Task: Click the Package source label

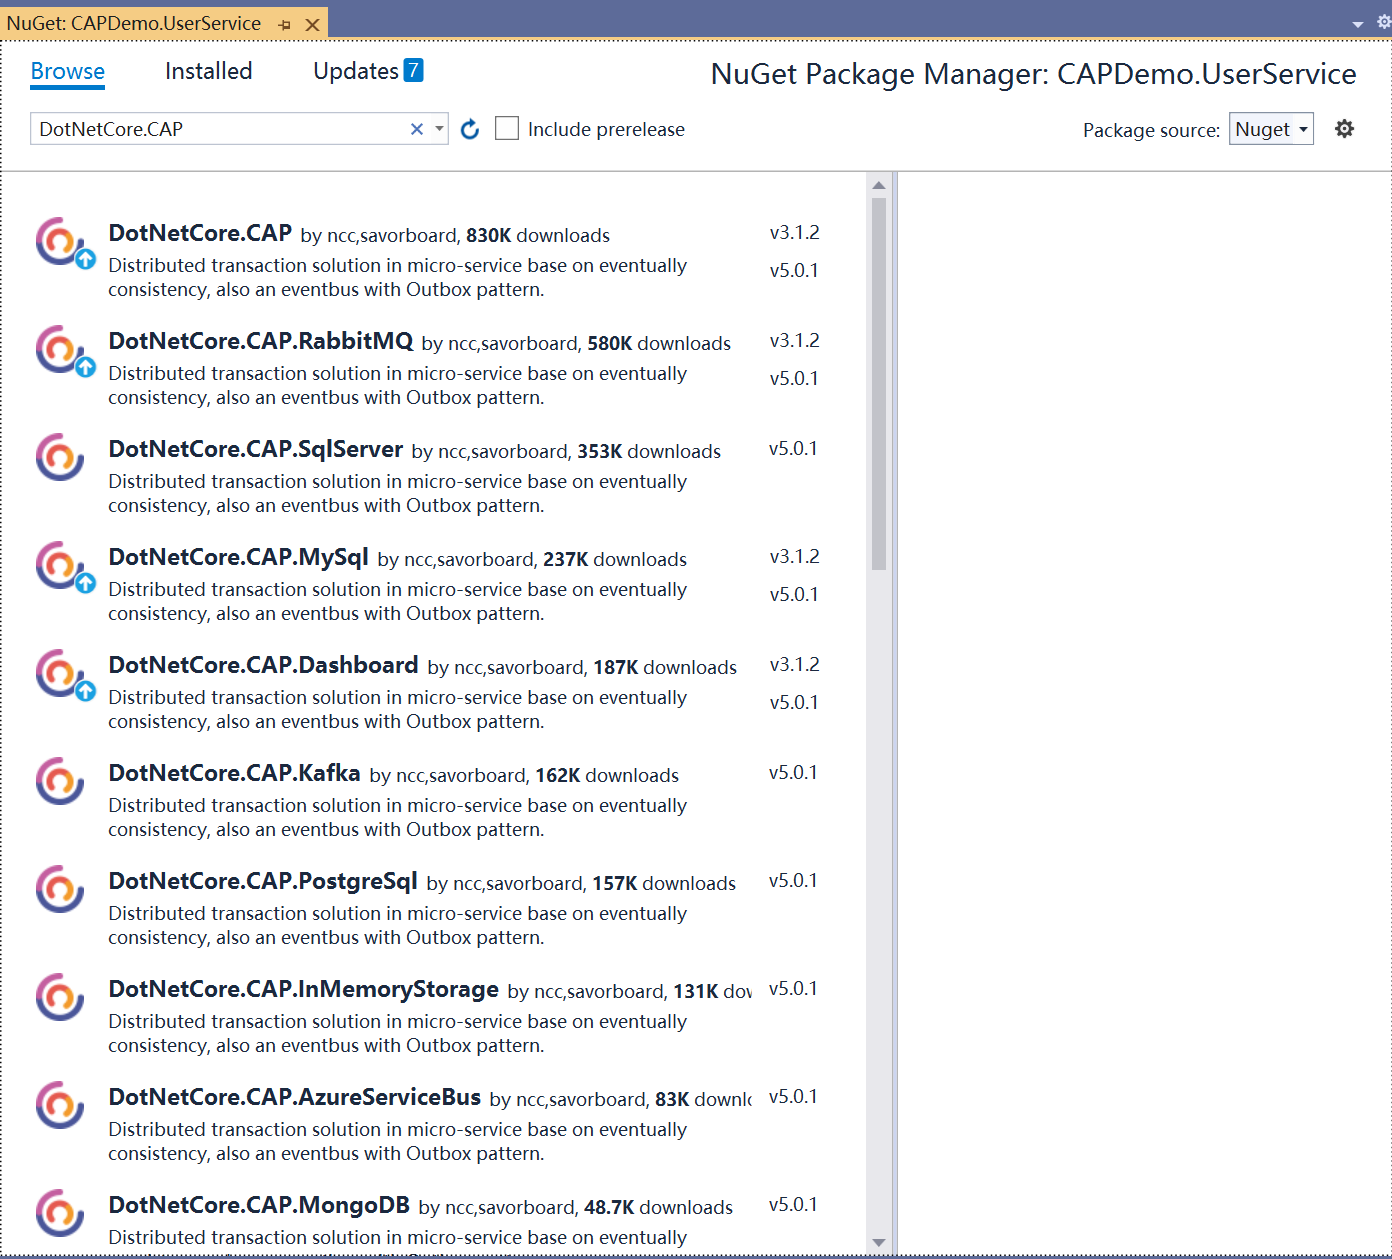Action: pyautogui.click(x=1151, y=130)
